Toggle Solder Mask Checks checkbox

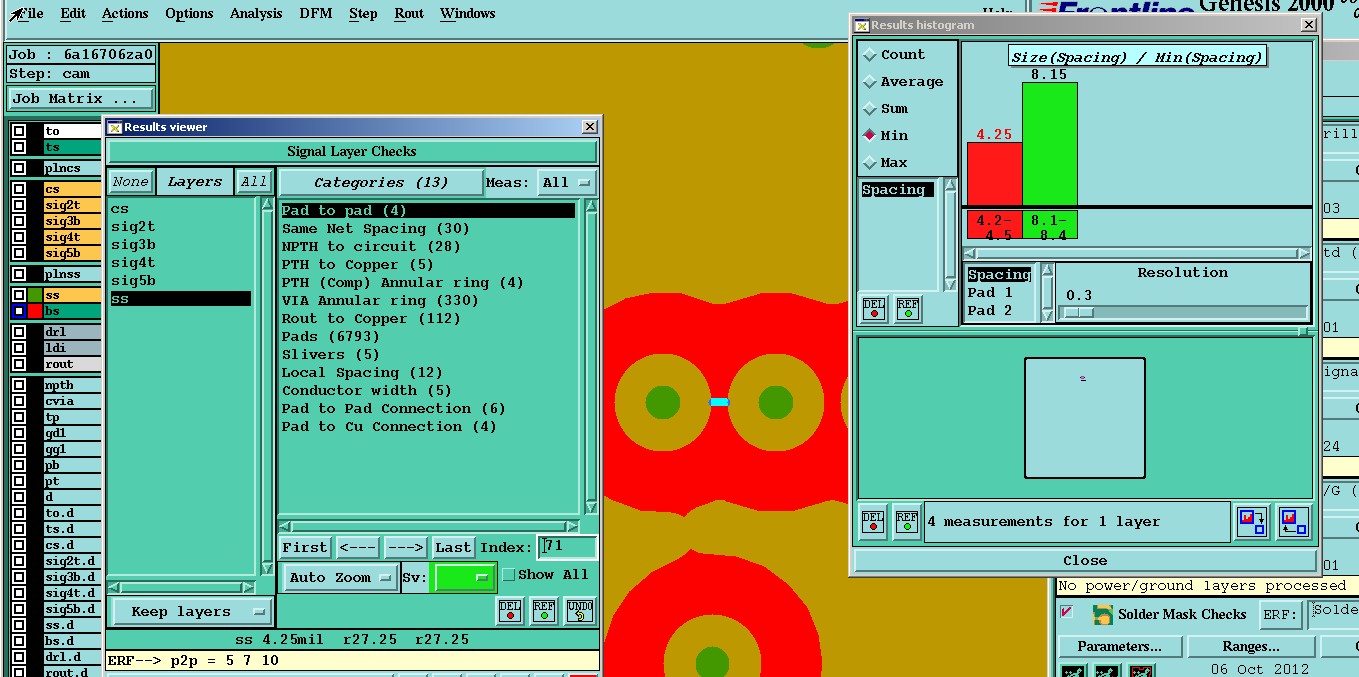[x=1067, y=612]
